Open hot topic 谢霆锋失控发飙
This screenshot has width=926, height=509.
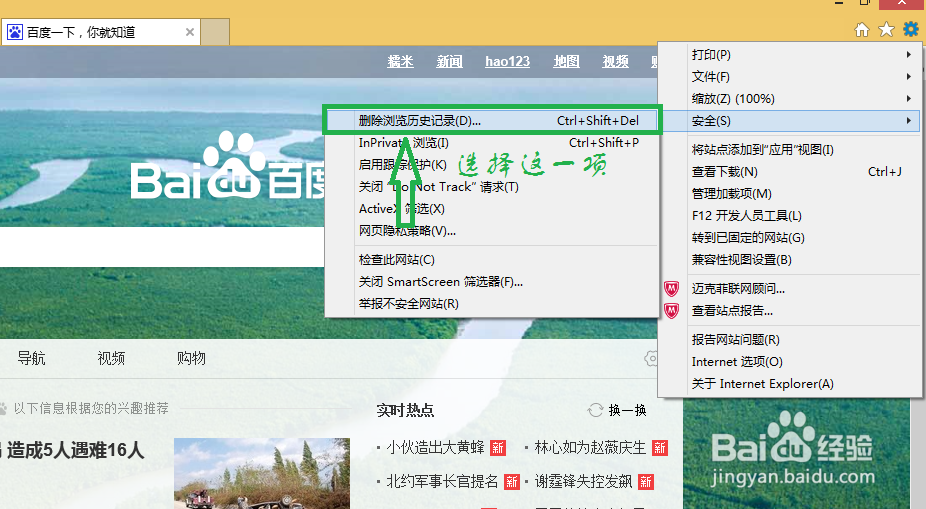[x=583, y=481]
